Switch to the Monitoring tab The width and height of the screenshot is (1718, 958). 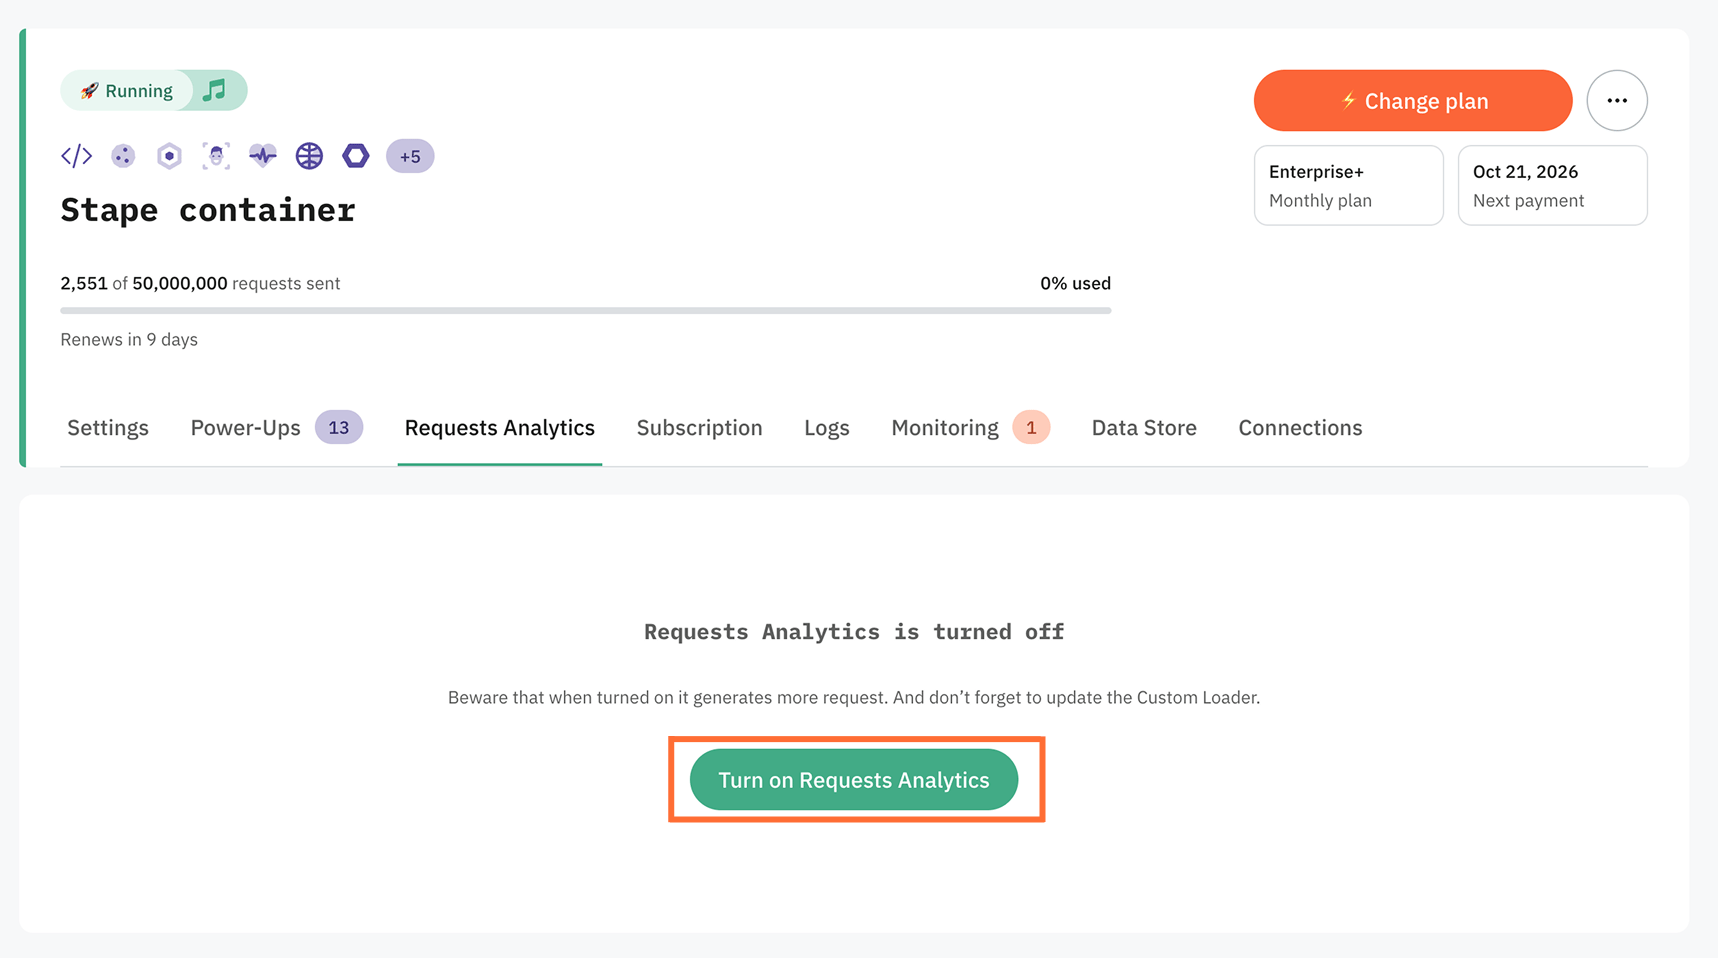click(x=945, y=428)
